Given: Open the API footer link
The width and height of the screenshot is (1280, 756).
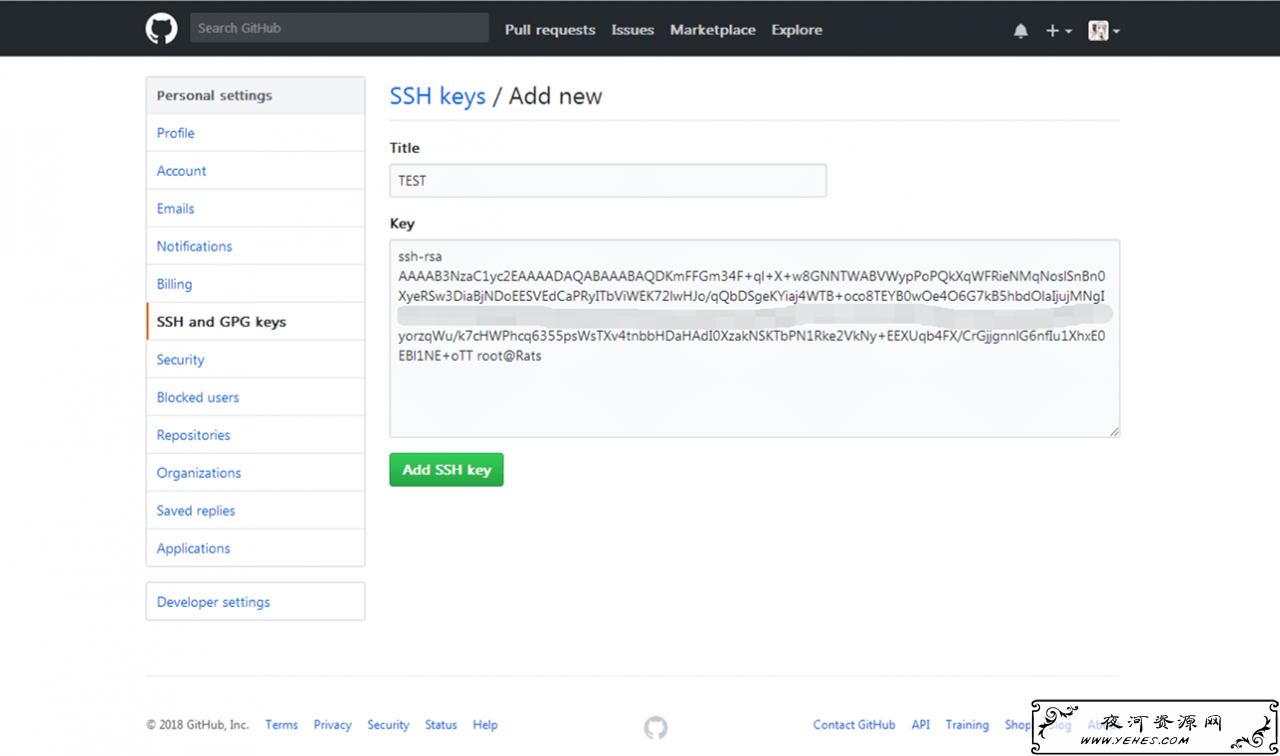Looking at the screenshot, I should tap(921, 725).
